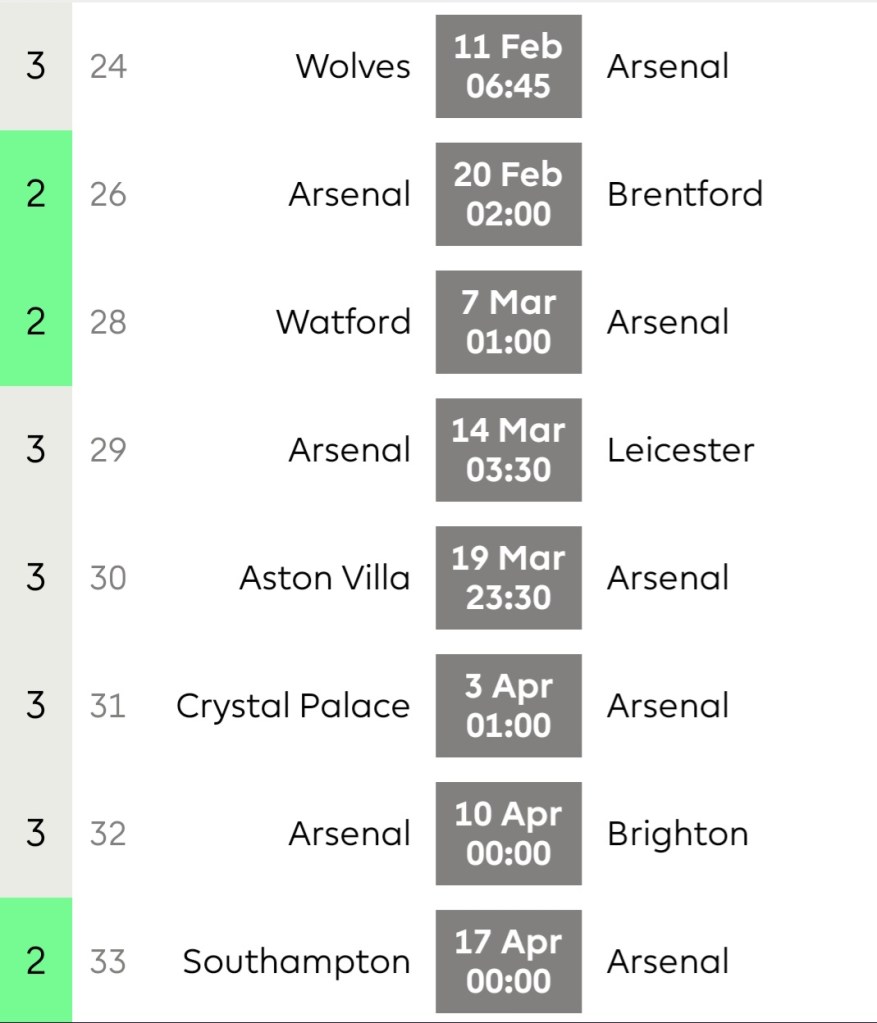Open the 17 Apr 00:00 date box
The image size is (877, 1023).
508,962
